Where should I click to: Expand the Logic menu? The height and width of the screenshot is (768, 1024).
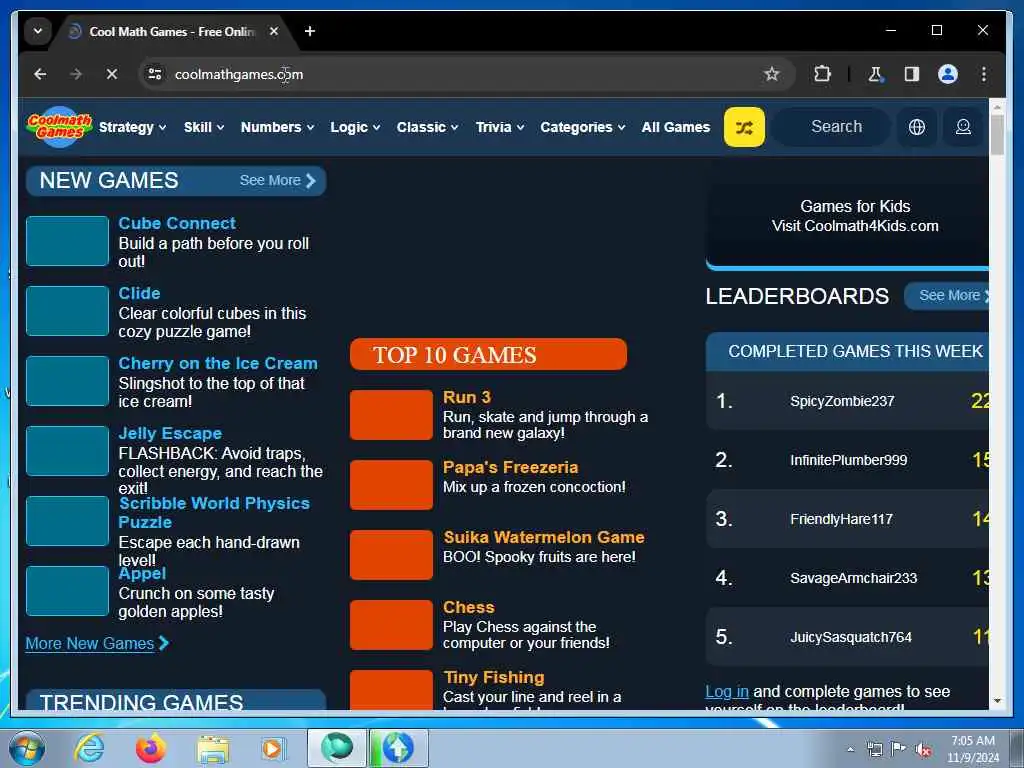pos(355,127)
